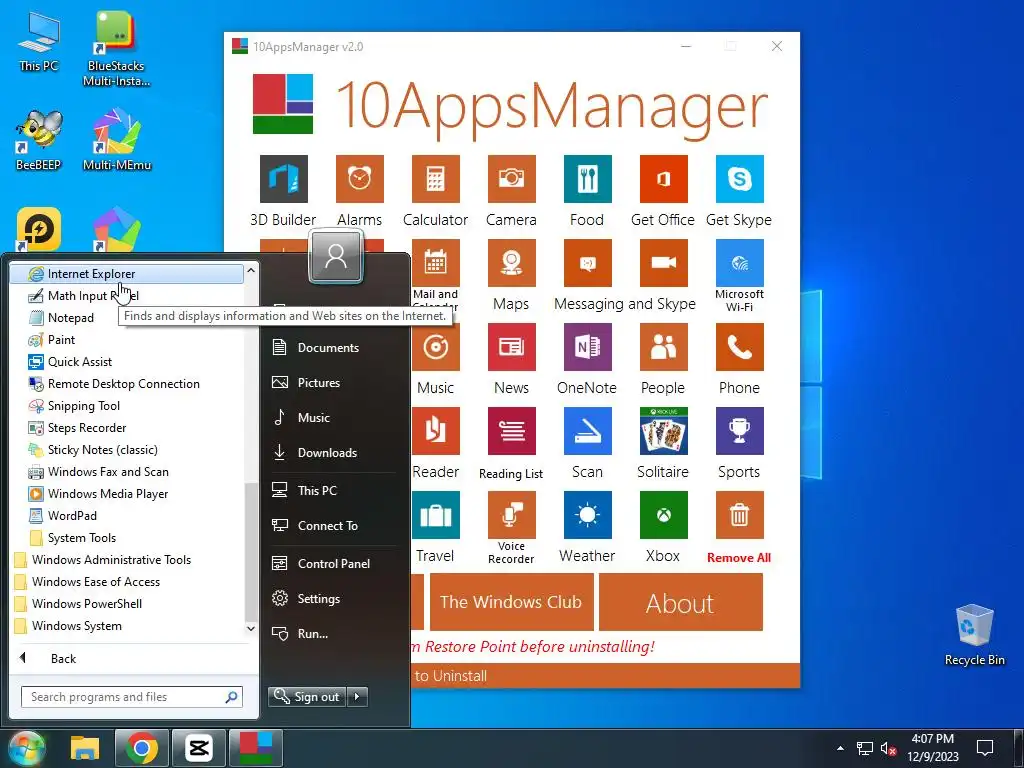The image size is (1024, 768).
Task: Open File Explorer from the taskbar
Action: (85, 748)
